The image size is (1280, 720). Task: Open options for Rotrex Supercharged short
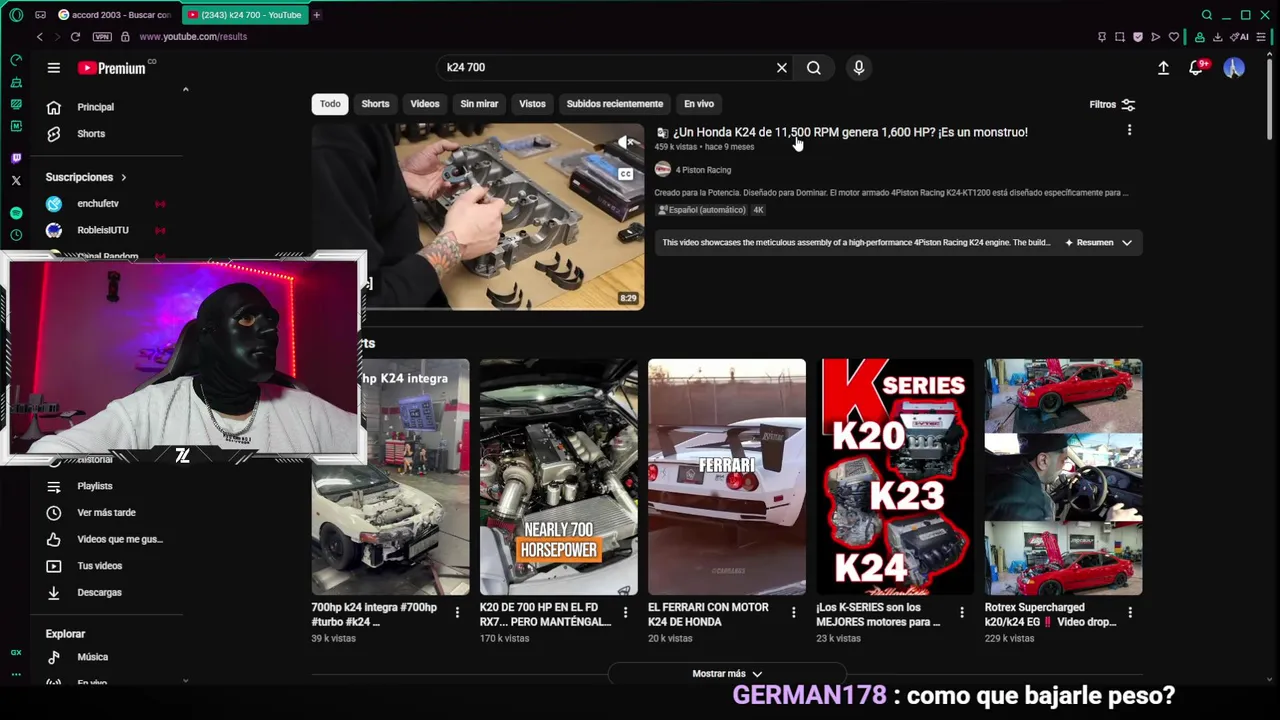coord(1130,612)
